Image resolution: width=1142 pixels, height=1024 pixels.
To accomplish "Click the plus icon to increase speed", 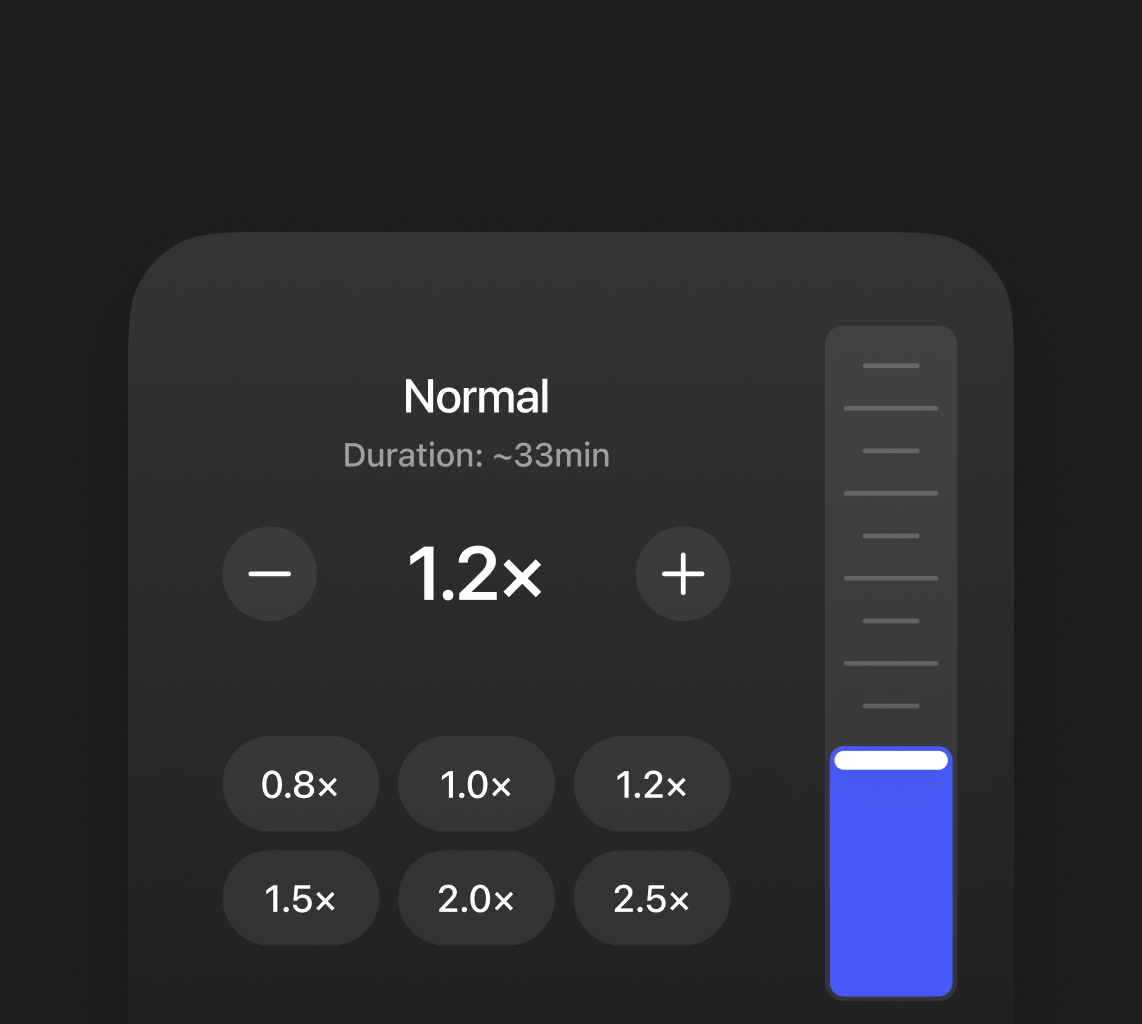I will pyautogui.click(x=683, y=574).
